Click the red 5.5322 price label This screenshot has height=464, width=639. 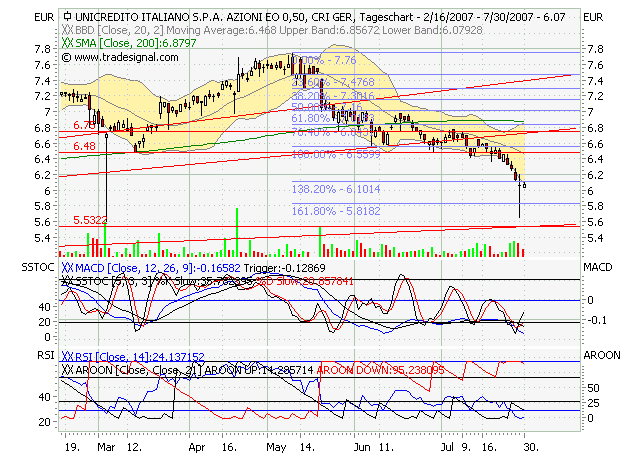point(90,220)
